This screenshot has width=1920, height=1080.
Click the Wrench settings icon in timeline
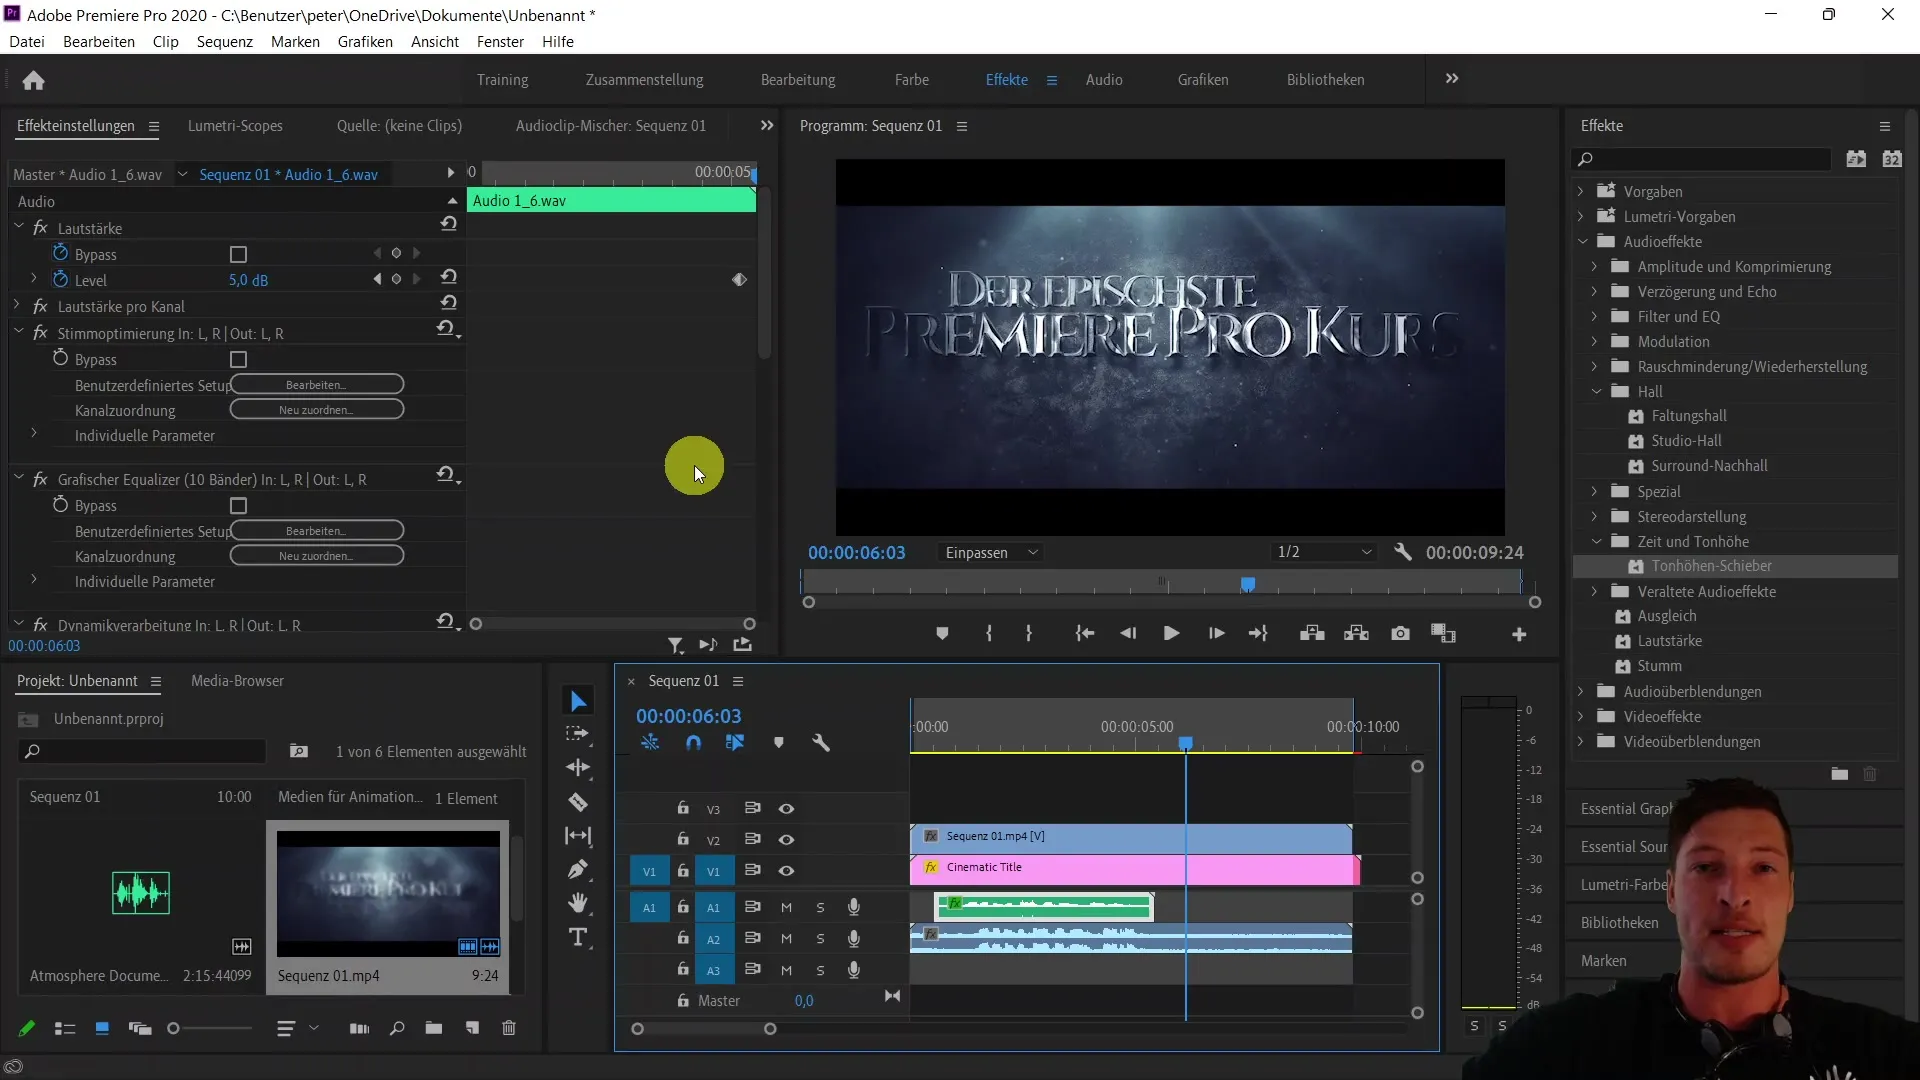822,742
